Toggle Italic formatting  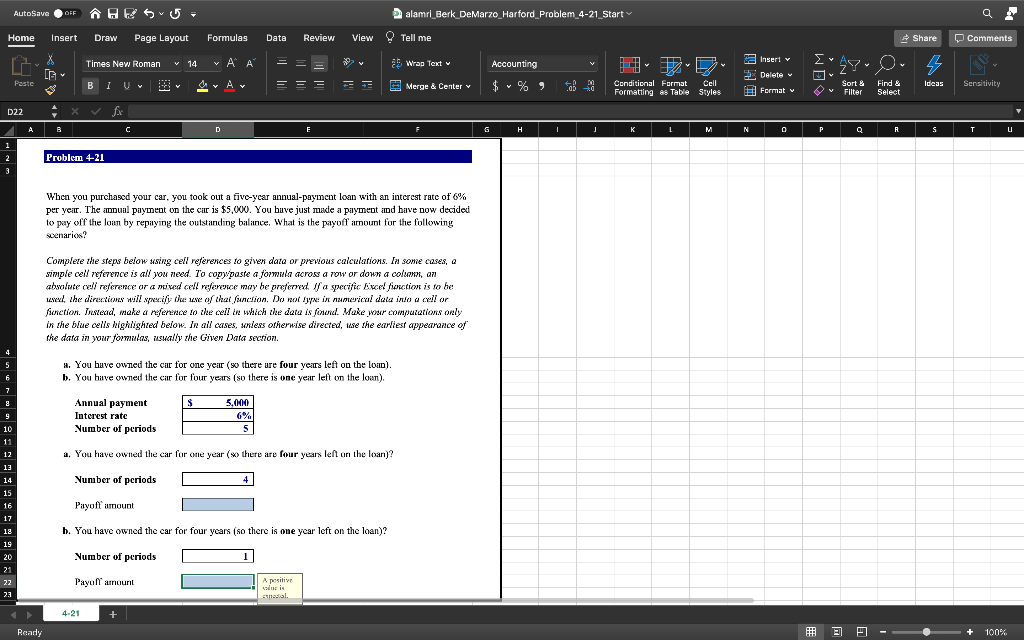point(108,86)
